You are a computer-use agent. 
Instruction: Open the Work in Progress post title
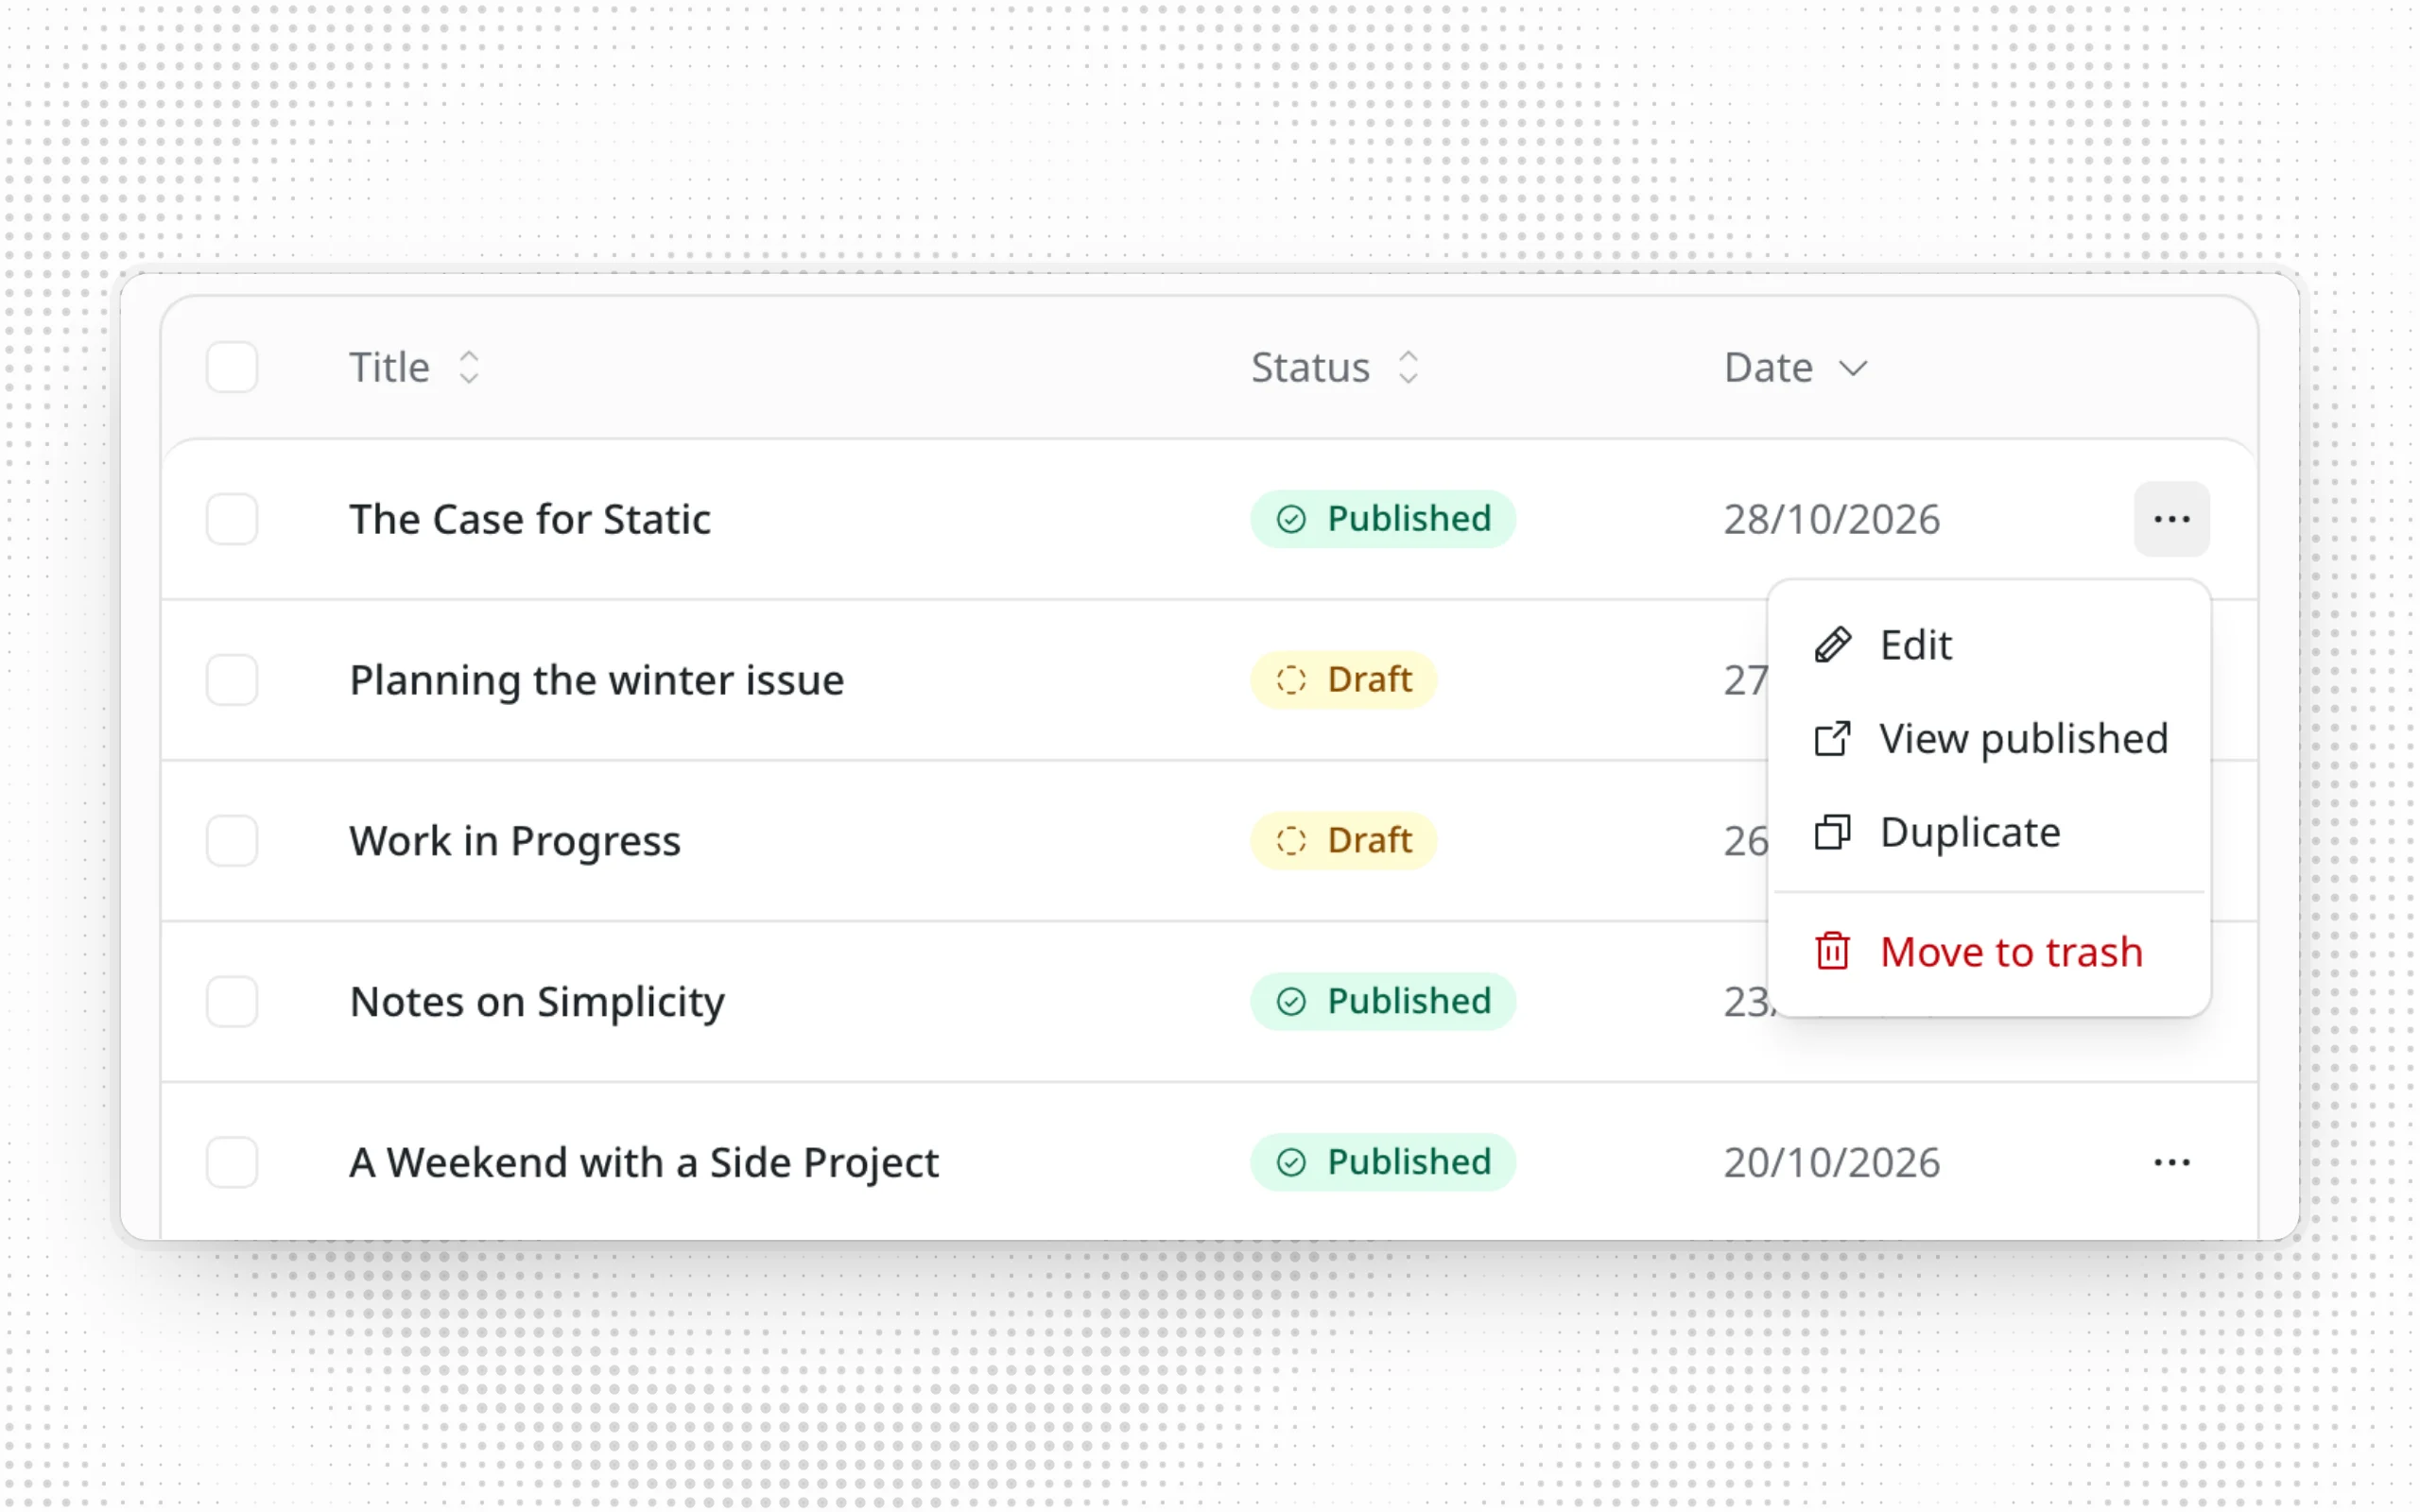515,841
